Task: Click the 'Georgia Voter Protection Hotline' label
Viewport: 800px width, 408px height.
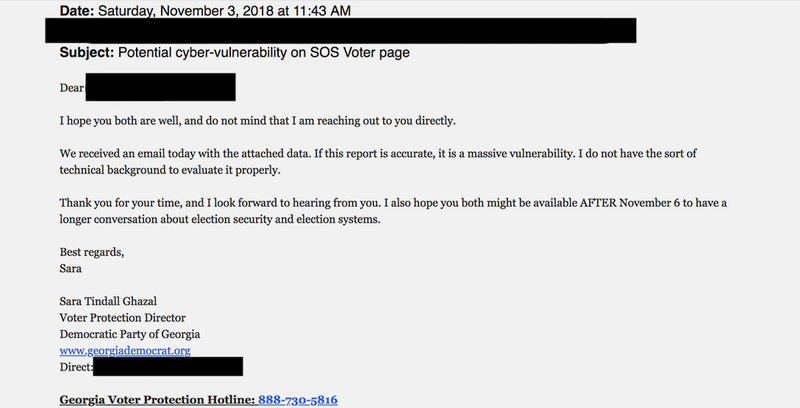Action: [x=157, y=400]
